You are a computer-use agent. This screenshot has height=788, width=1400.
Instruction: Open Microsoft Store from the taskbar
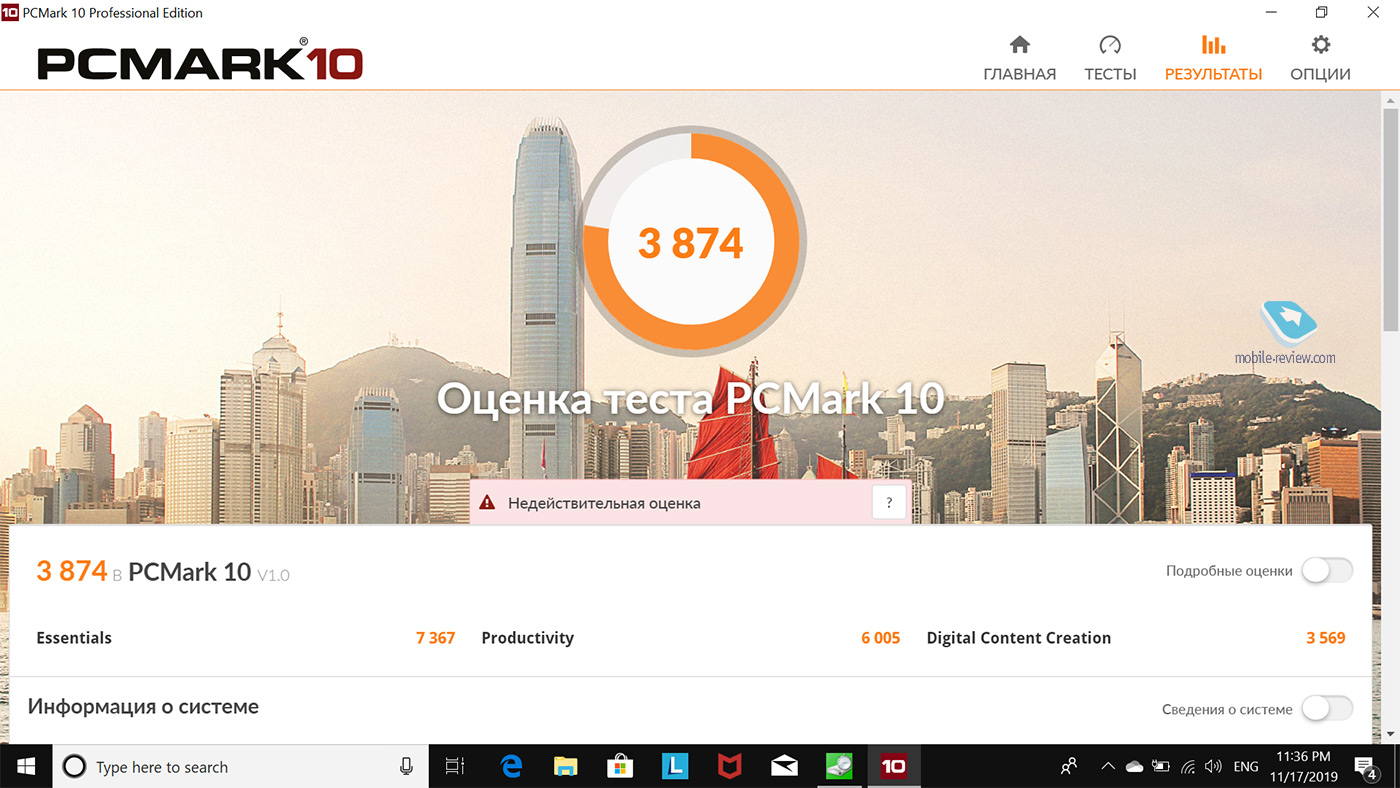click(x=620, y=767)
